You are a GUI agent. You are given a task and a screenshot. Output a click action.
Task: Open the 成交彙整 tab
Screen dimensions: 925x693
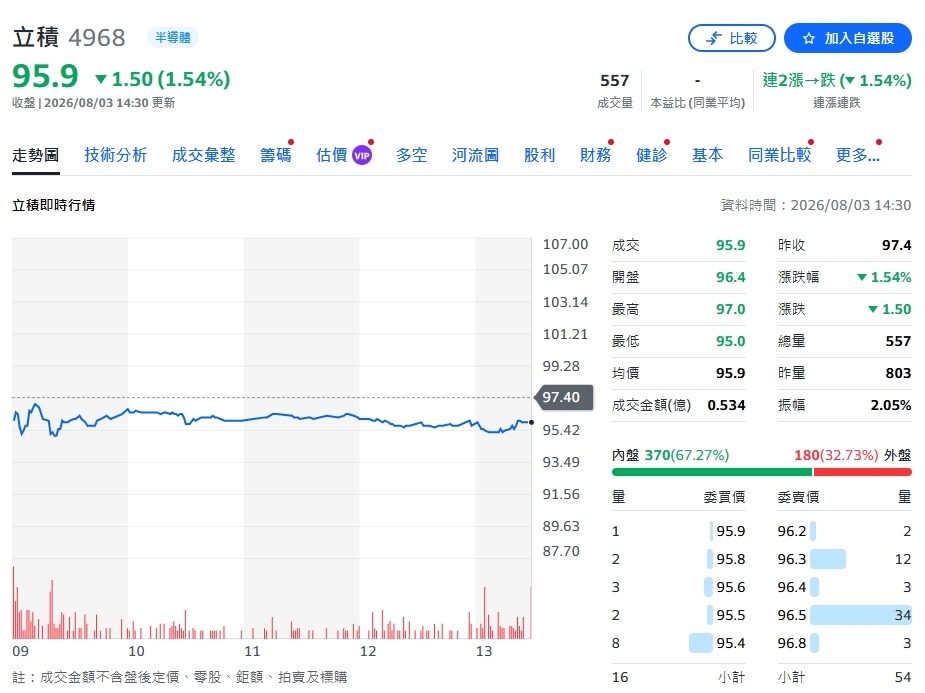204,155
